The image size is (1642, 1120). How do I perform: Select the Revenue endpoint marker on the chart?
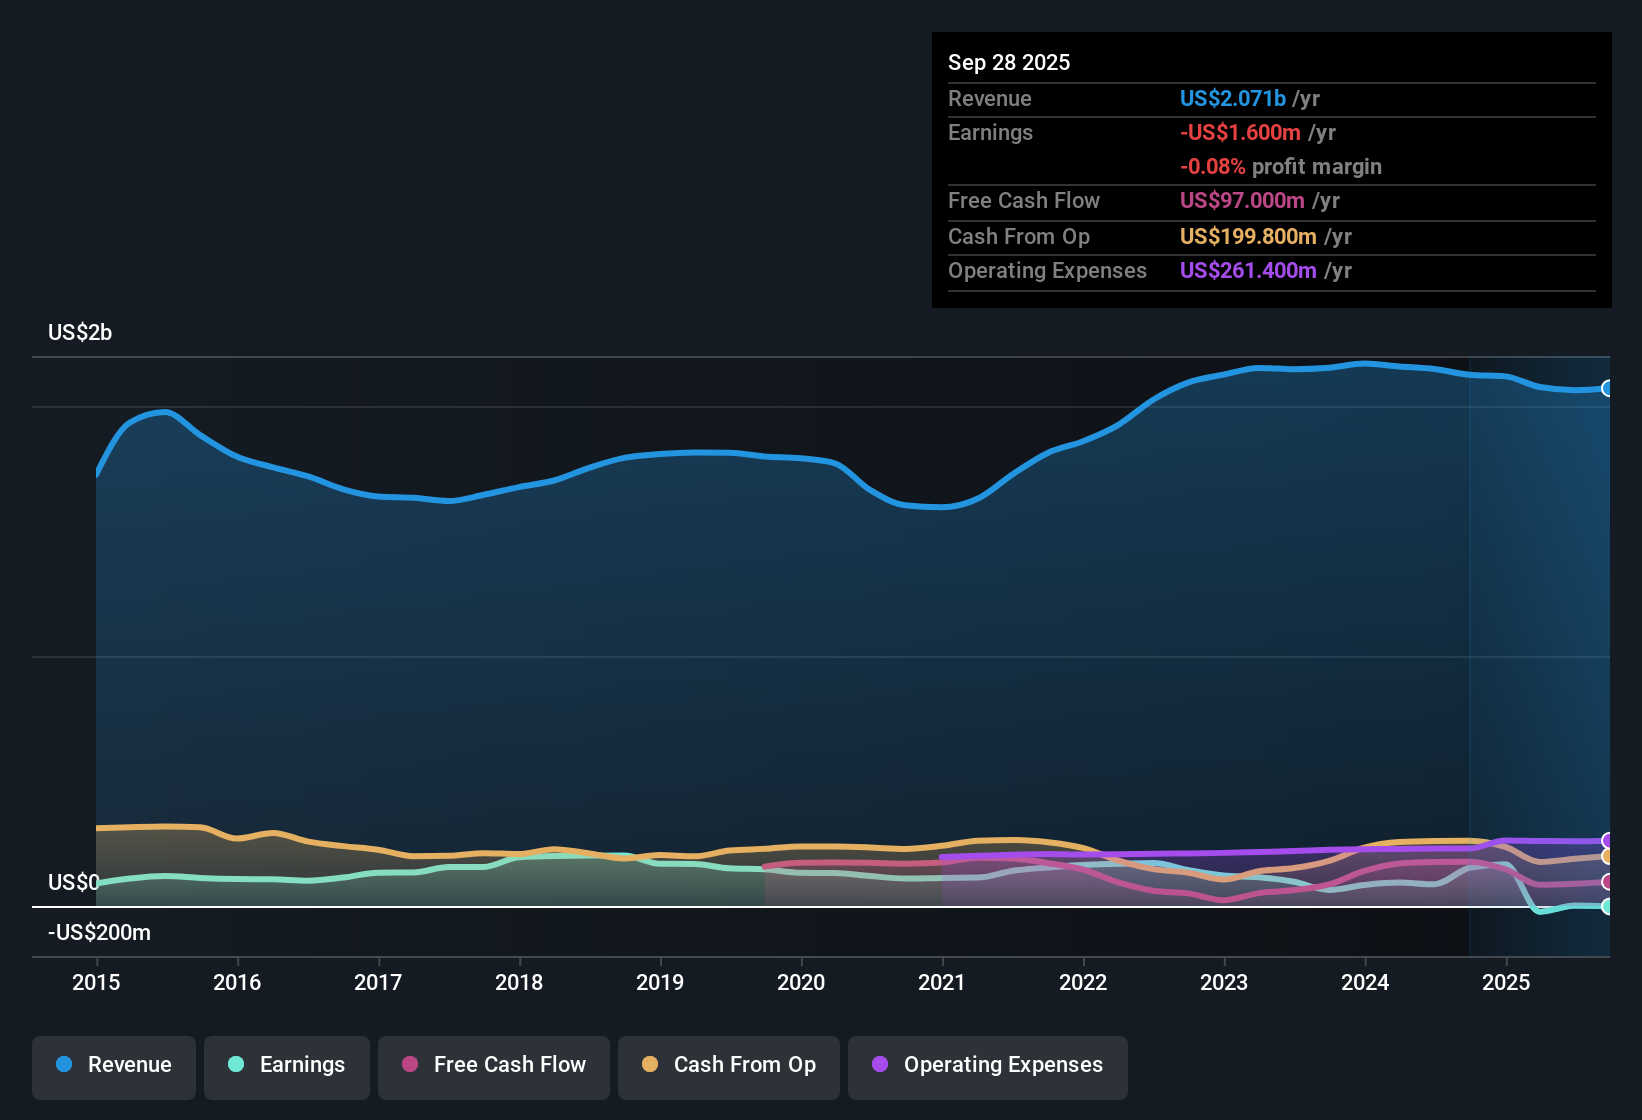coord(1608,387)
